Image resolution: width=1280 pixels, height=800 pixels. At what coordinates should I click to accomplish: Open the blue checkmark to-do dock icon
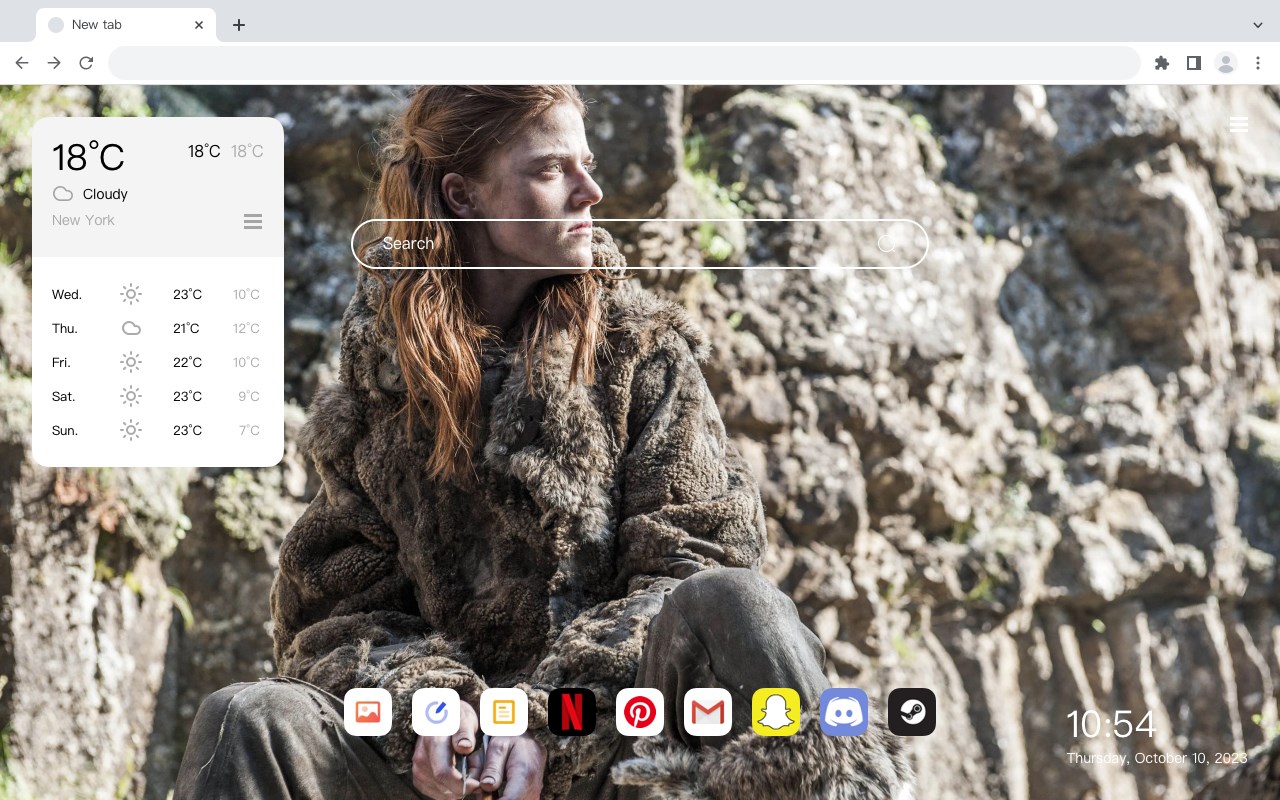pos(436,712)
